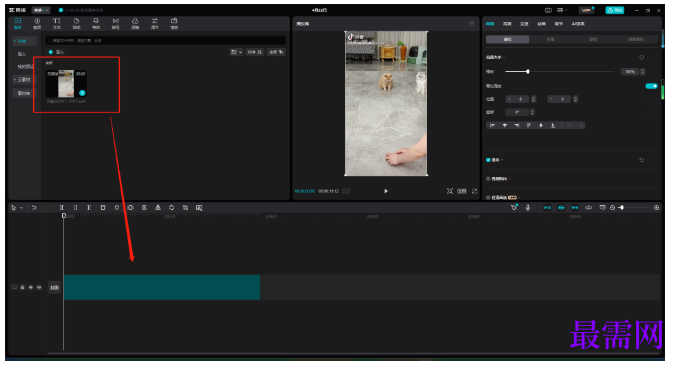Toggle clip linkage in the timeline toolbar
This screenshot has width=682, height=366.
[575, 208]
